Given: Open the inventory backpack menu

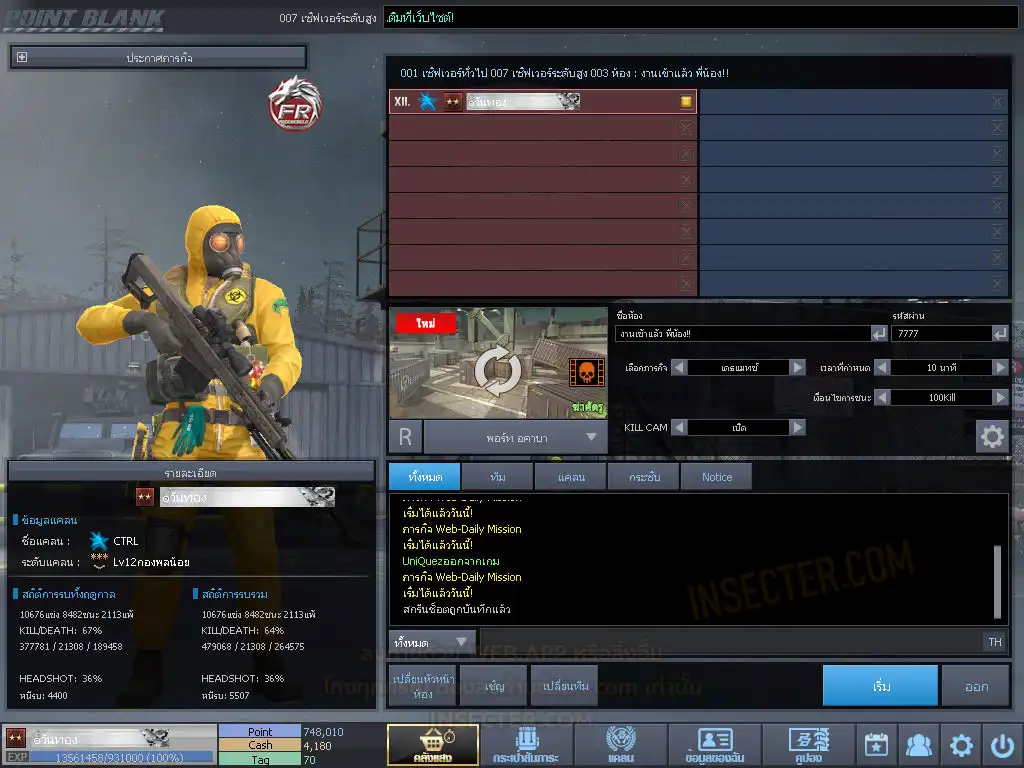Looking at the screenshot, I should (x=525, y=745).
